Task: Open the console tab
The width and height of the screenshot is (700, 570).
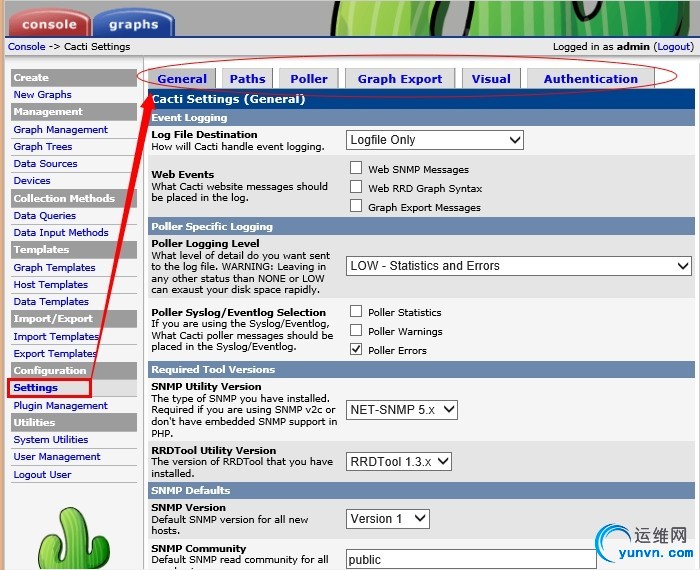Action: [49, 24]
